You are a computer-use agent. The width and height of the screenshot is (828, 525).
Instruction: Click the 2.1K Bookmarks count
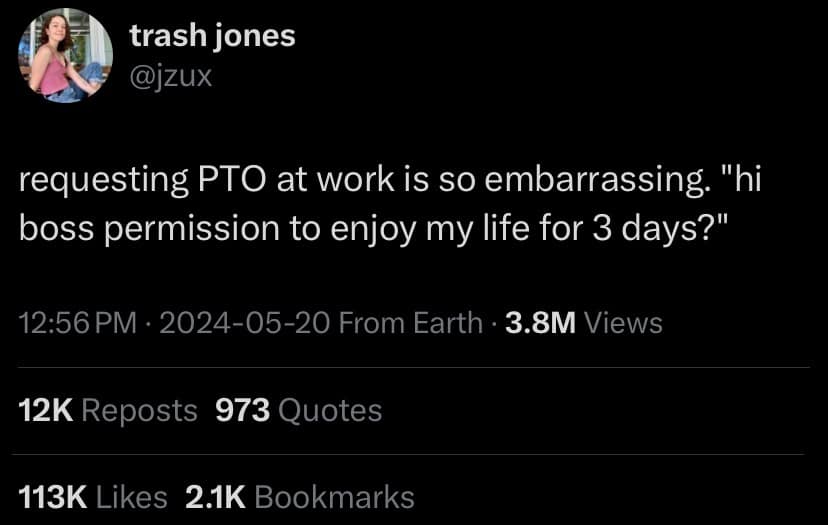coord(299,497)
